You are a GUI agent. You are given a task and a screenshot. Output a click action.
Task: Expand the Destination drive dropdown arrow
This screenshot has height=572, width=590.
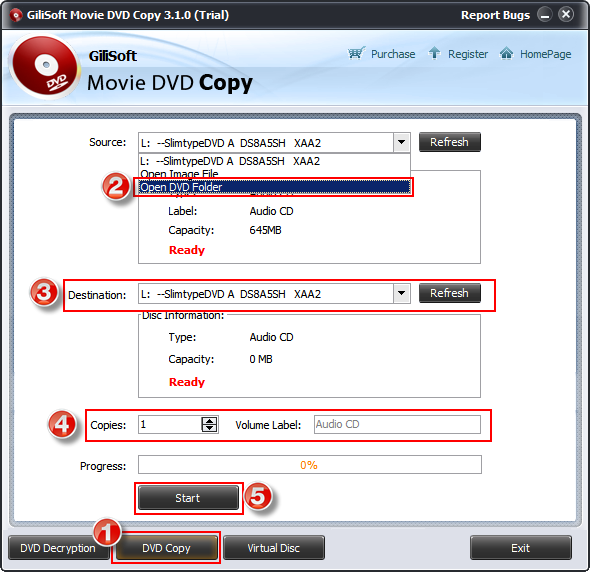[401, 293]
